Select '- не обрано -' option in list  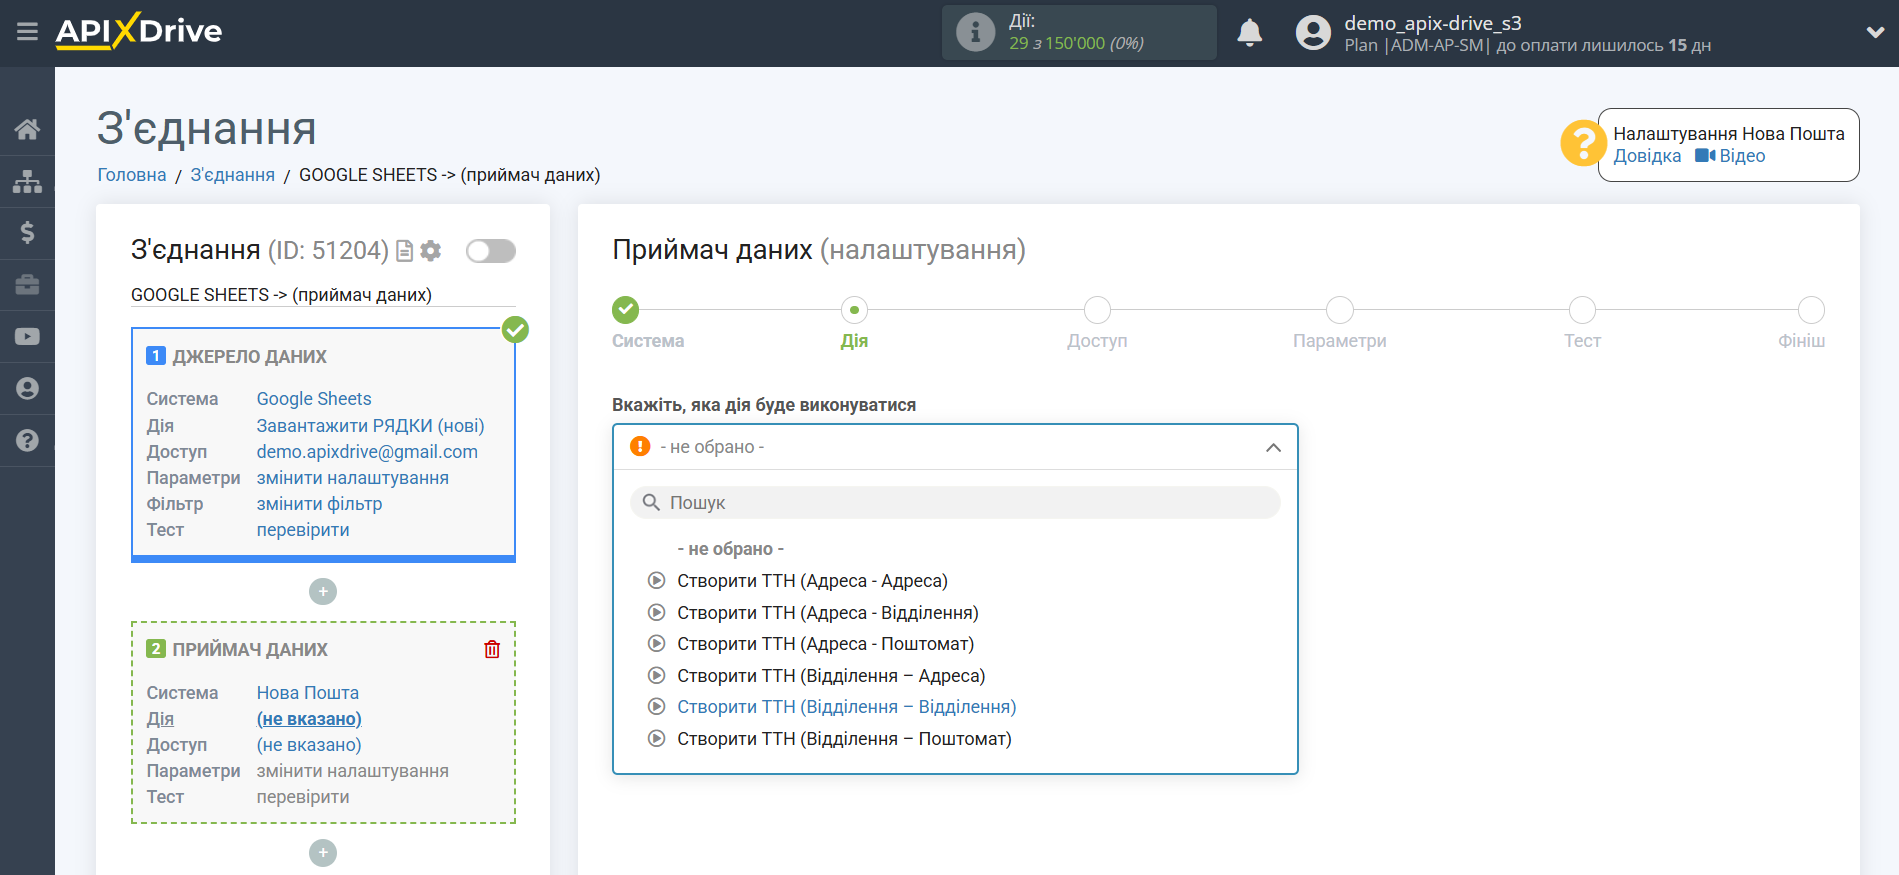pos(730,549)
